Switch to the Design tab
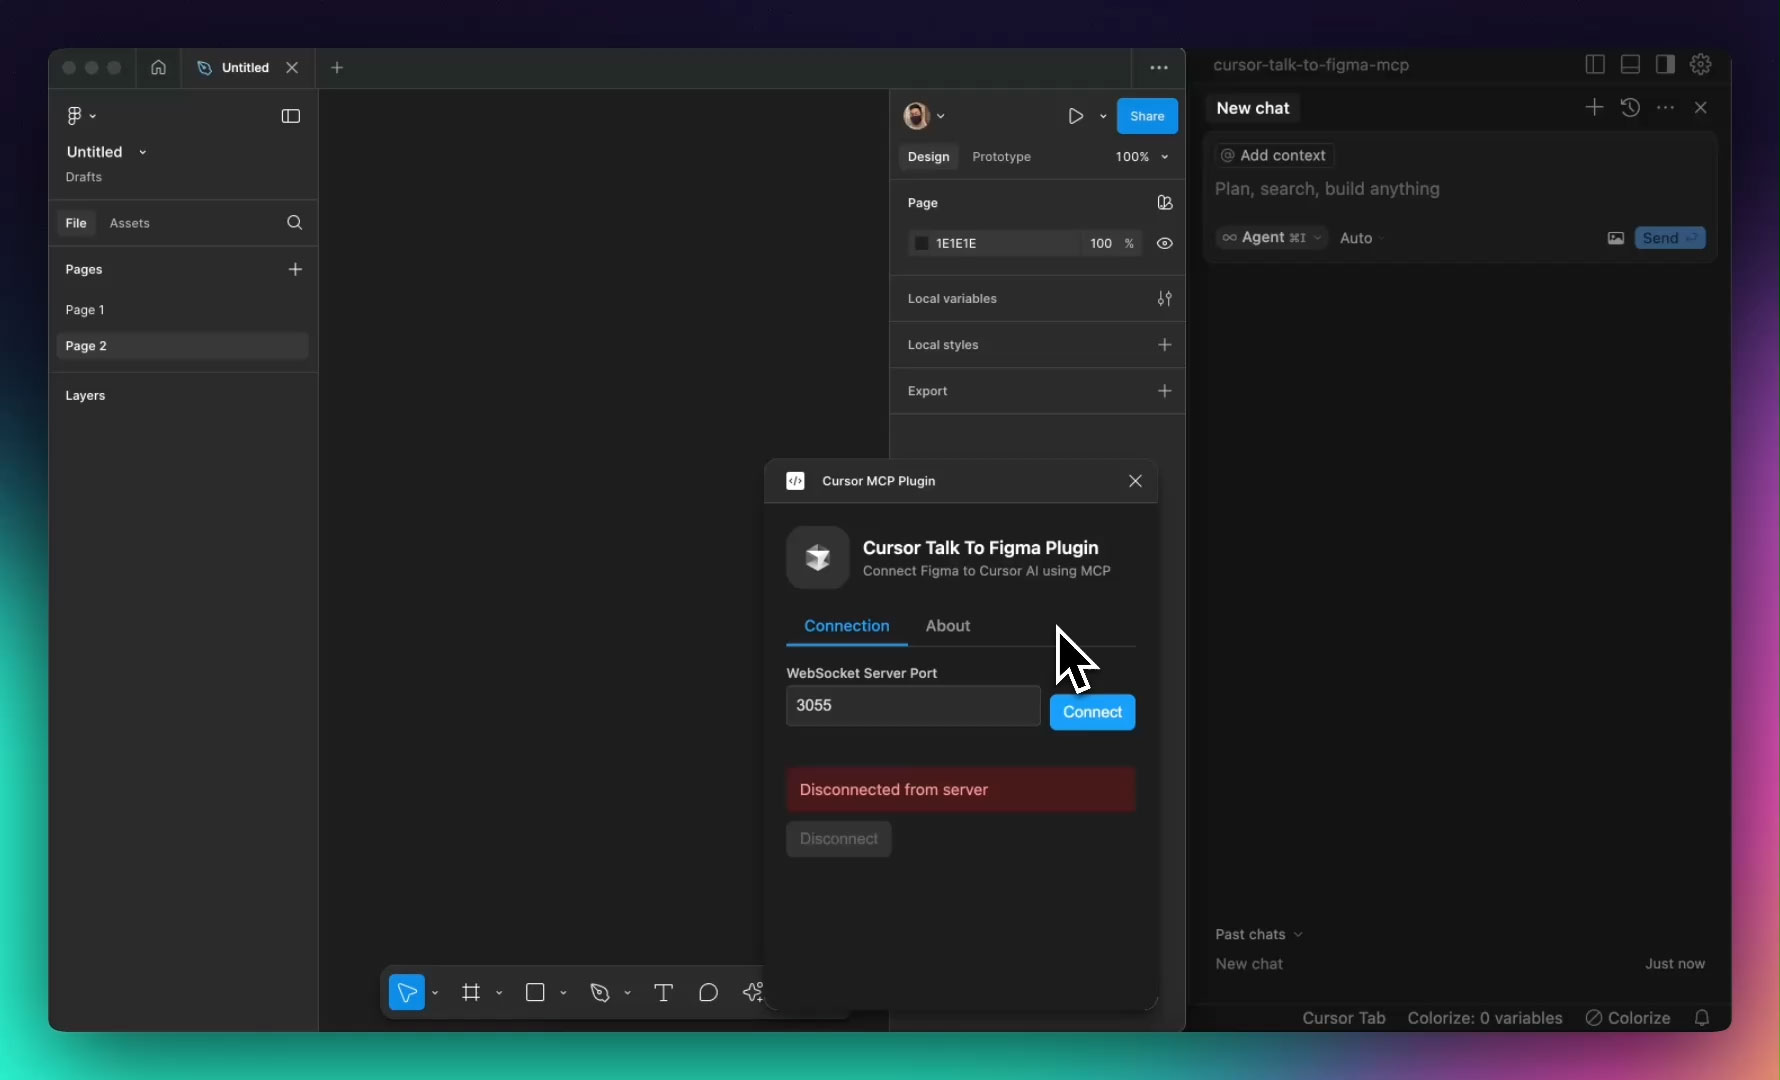The width and height of the screenshot is (1780, 1080). [x=928, y=157]
